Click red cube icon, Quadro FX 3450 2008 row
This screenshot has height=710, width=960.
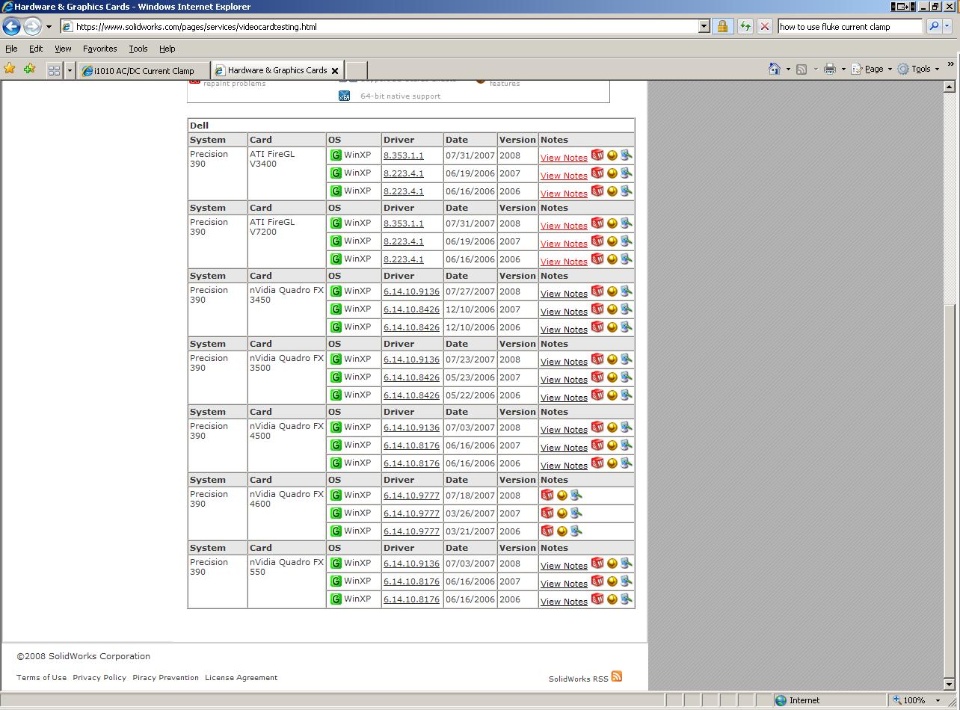tap(597, 291)
